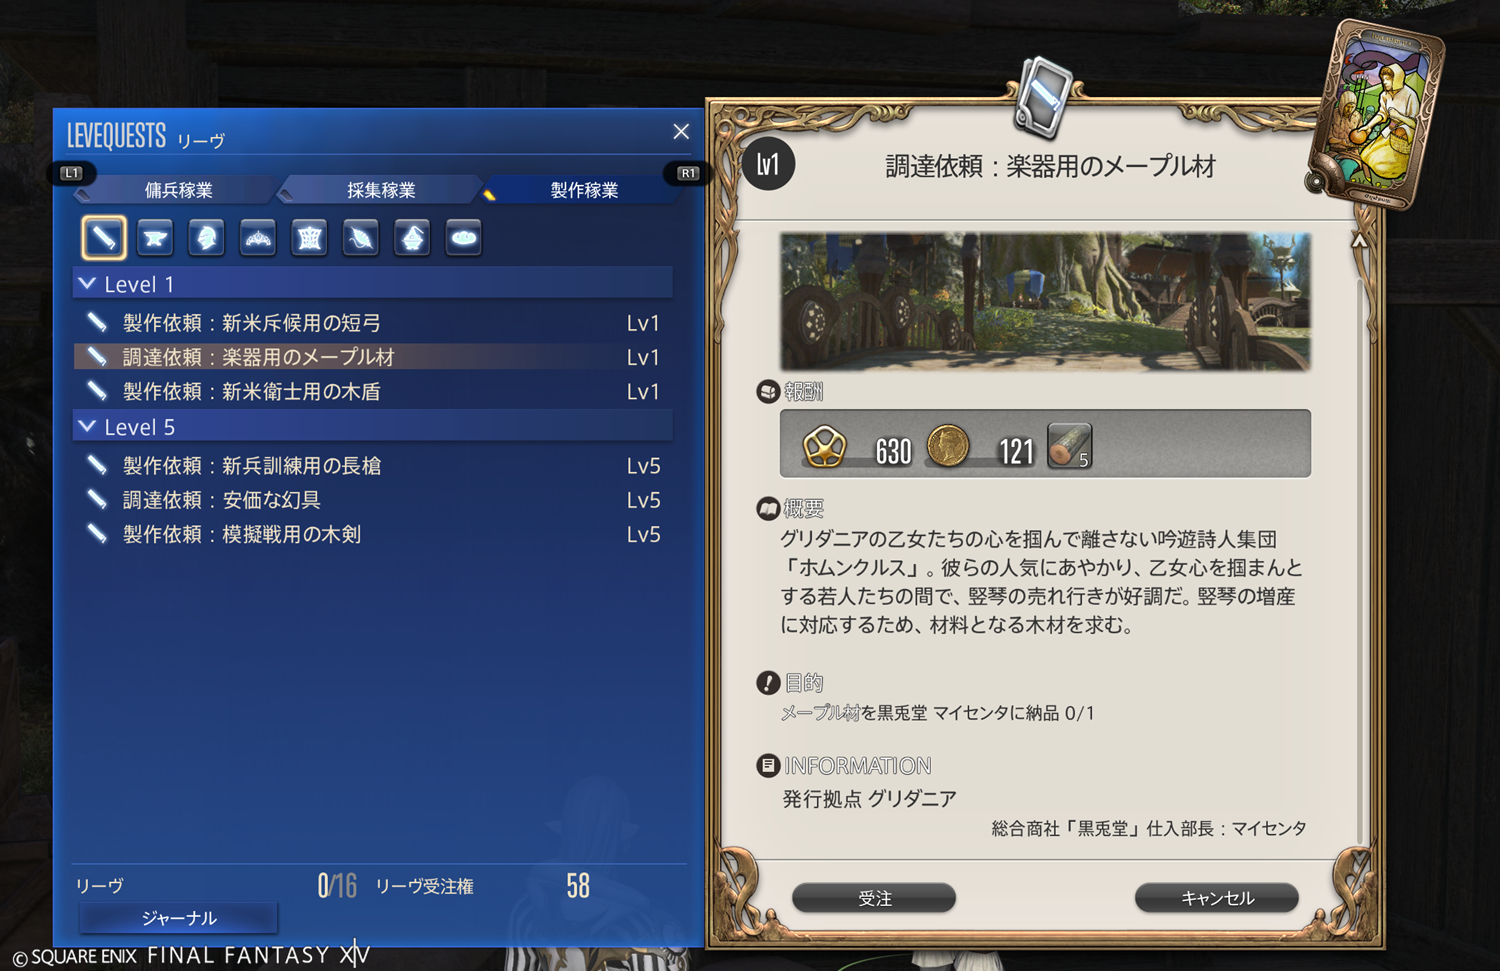Select the Goldsmith tiara class icon
Viewport: 1500px width, 971px height.
pos(258,238)
